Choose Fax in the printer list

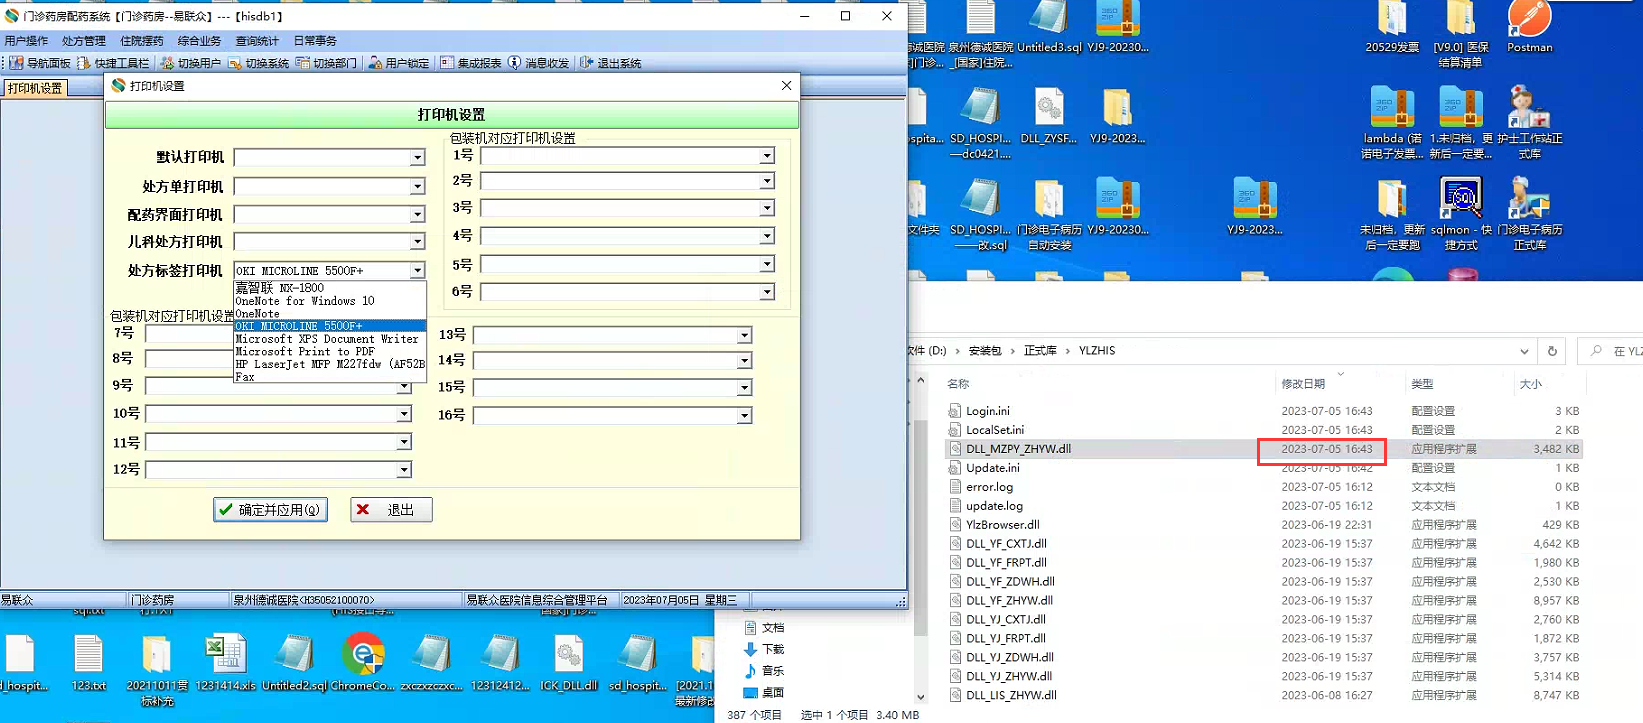click(x=330, y=377)
